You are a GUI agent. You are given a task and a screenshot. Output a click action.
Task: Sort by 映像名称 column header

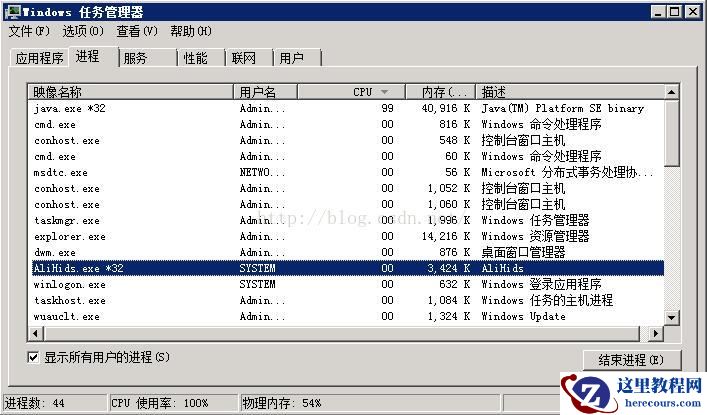pyautogui.click(x=130, y=92)
